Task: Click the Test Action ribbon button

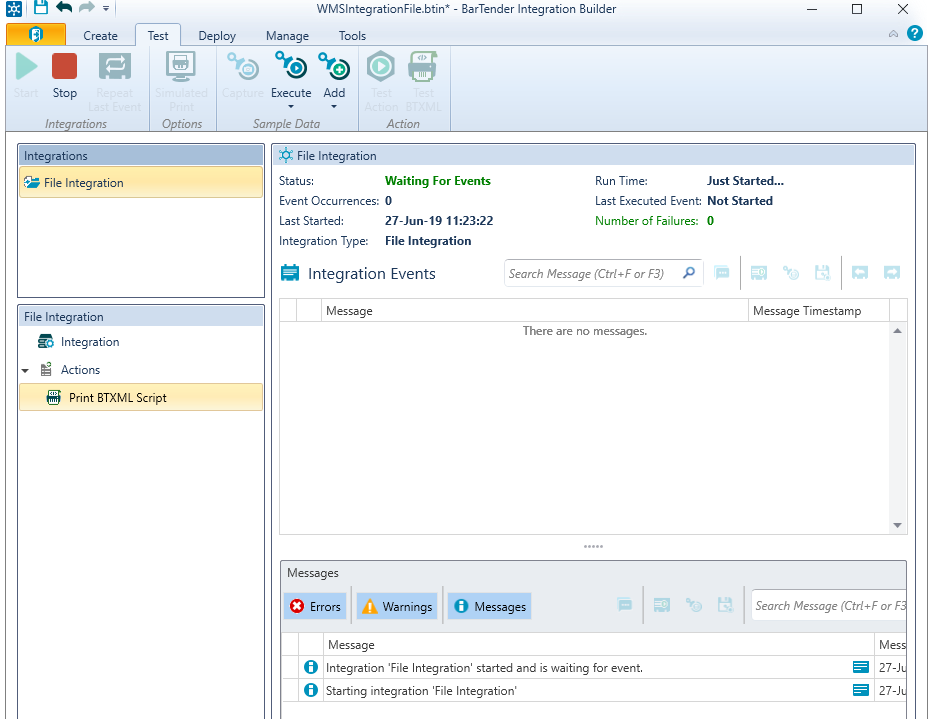Action: 381,82
